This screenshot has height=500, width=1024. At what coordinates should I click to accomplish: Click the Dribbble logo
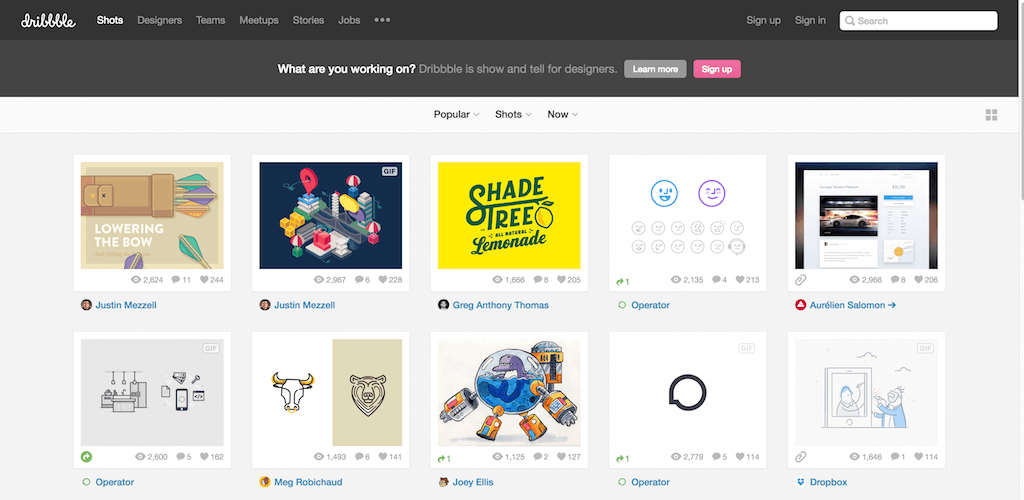48,20
